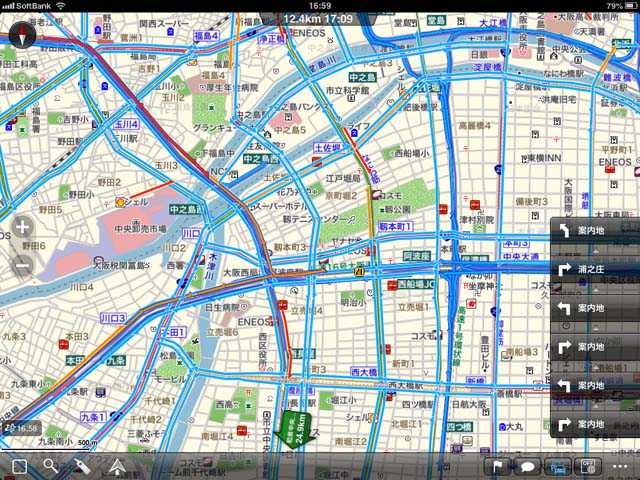Viewport: 640px width, 480px height.
Task: Tap the 本田1 intersection label
Action: click(173, 332)
